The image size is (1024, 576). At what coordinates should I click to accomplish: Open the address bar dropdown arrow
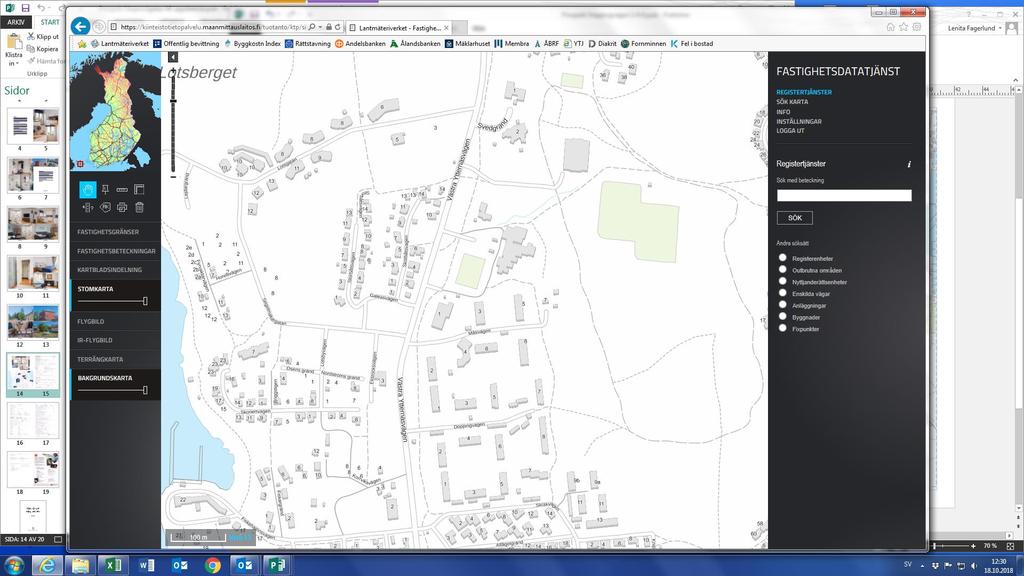click(x=320, y=27)
